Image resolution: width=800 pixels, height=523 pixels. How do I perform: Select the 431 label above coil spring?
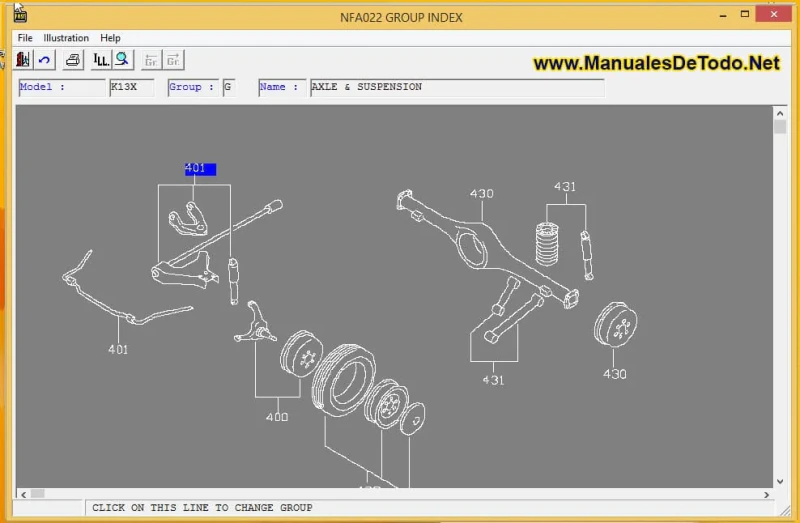[565, 186]
